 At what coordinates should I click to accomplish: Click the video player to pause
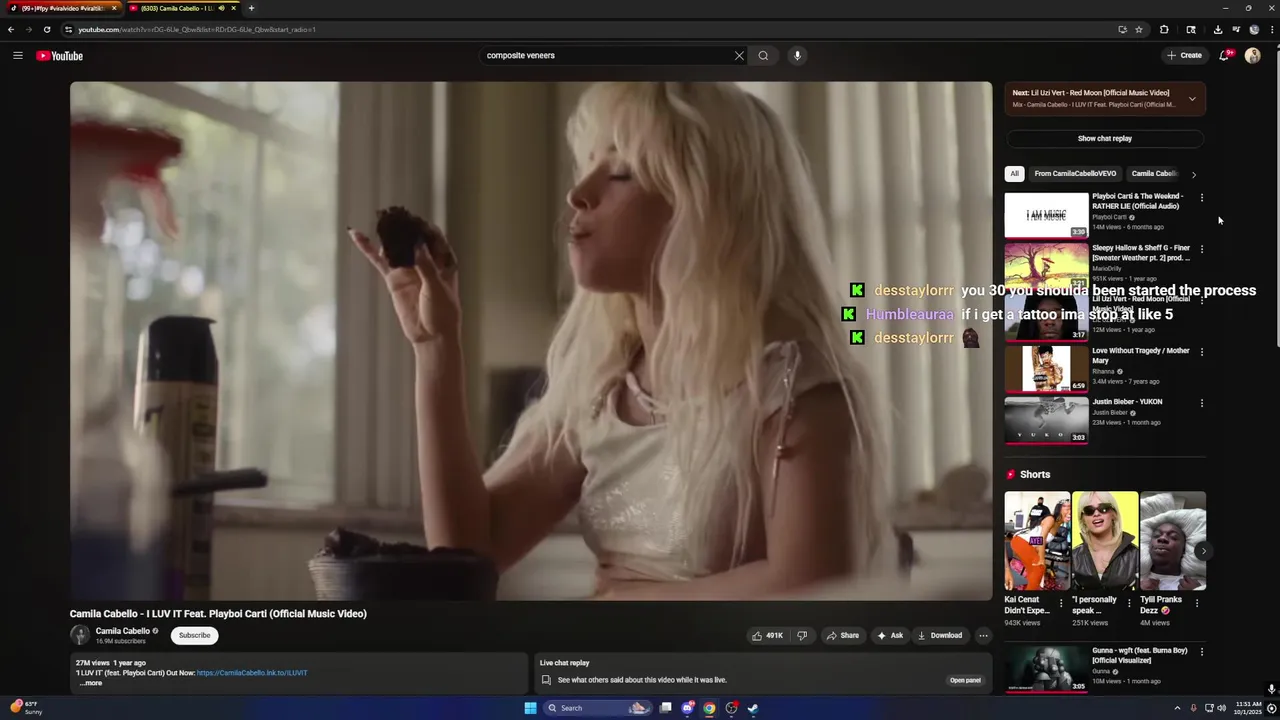(x=531, y=341)
